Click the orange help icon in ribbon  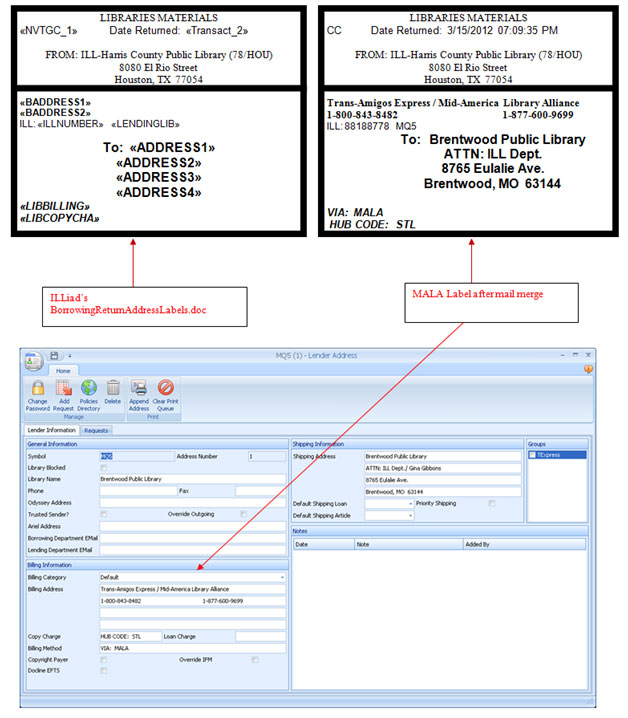588,369
